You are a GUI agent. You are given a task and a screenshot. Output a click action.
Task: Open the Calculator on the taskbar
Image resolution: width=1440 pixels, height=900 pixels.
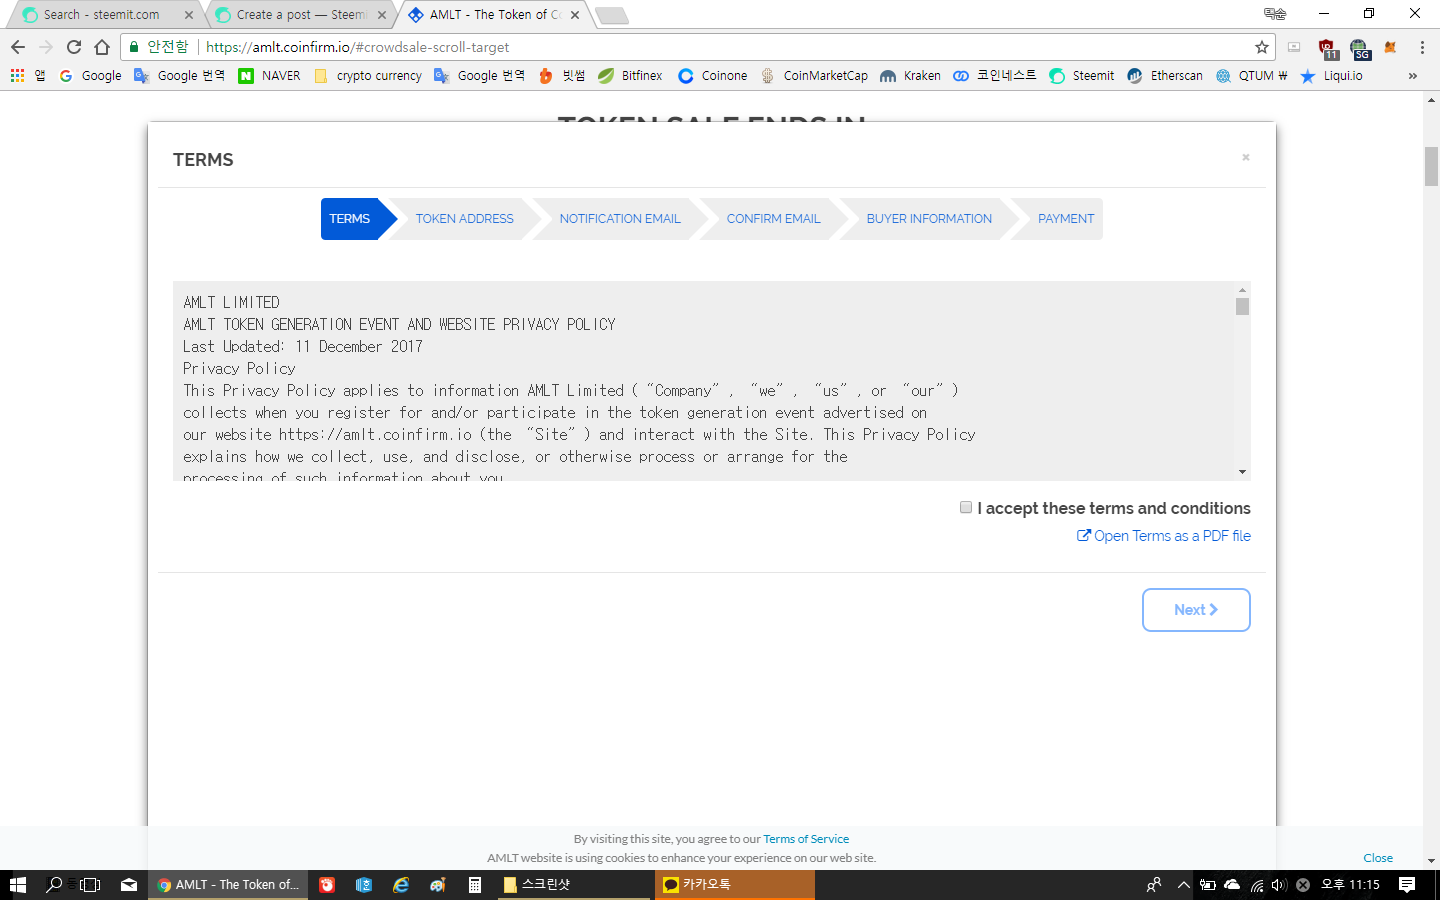(475, 885)
